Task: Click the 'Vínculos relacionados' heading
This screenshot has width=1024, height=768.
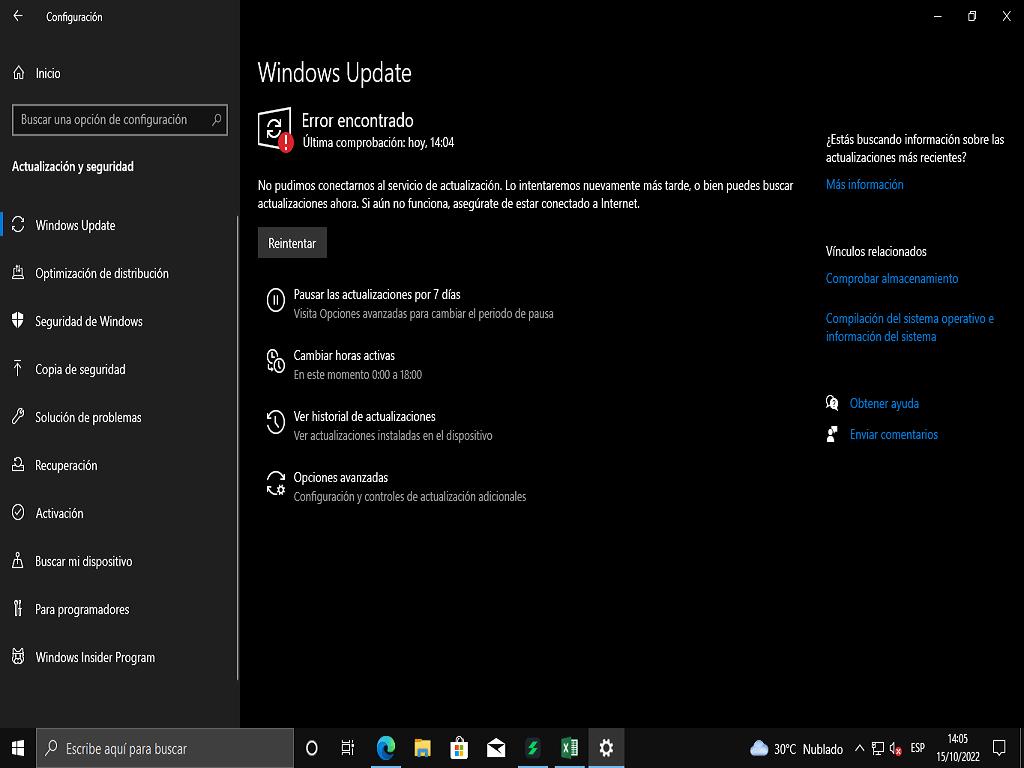Action: point(876,251)
